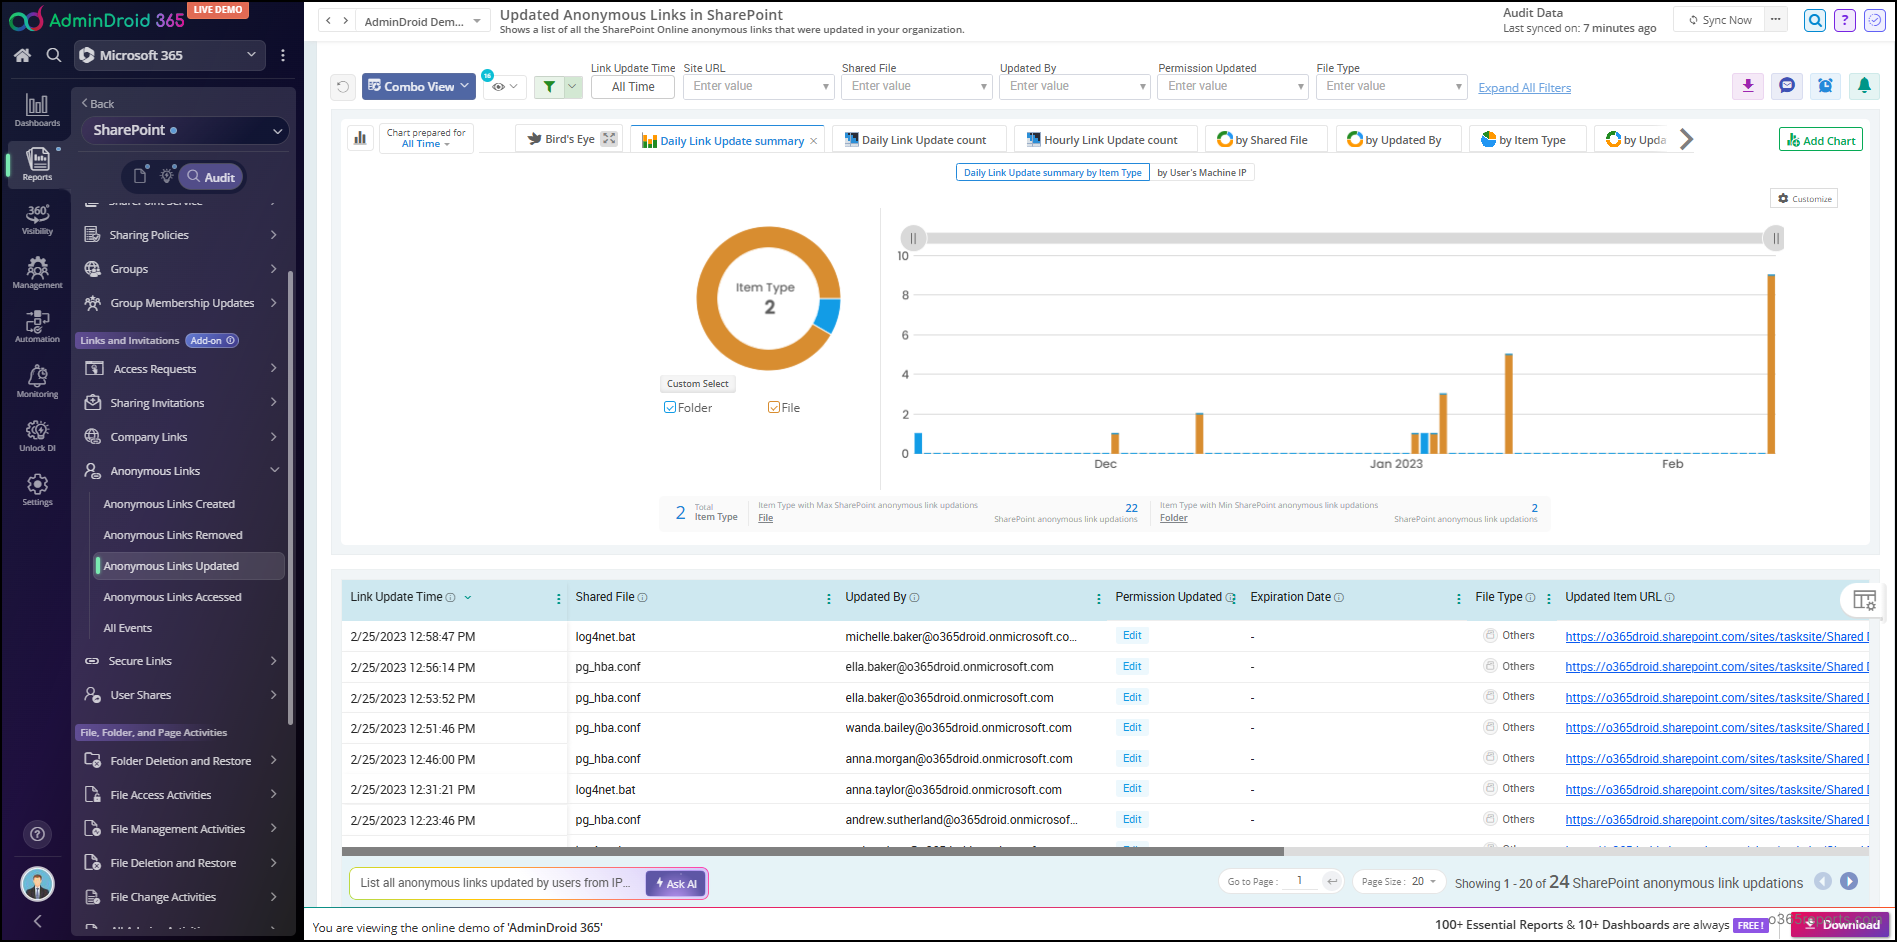
Task: Toggle the lightbulb insights icon near Audit
Action: pyautogui.click(x=166, y=176)
